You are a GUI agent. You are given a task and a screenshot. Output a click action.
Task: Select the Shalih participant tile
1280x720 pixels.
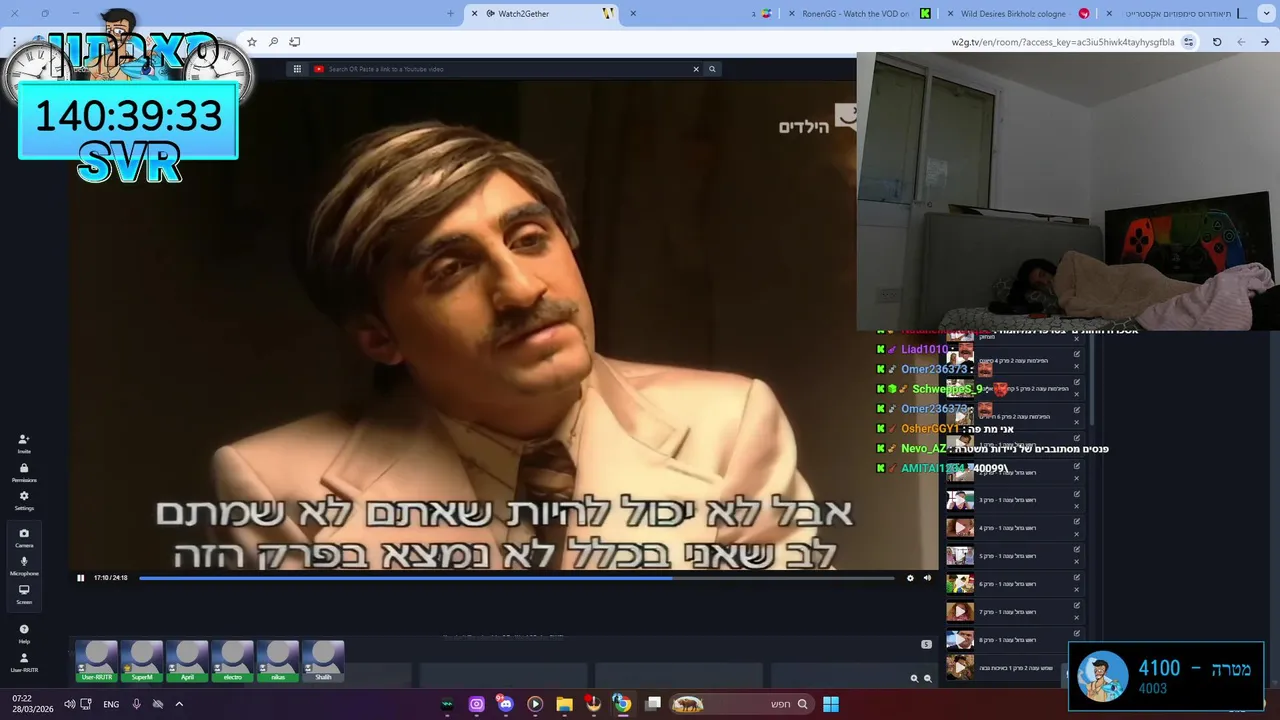click(x=323, y=661)
